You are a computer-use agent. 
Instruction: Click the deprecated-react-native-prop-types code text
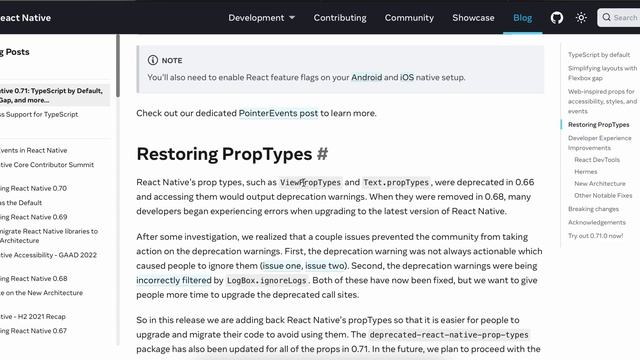[x=449, y=335]
